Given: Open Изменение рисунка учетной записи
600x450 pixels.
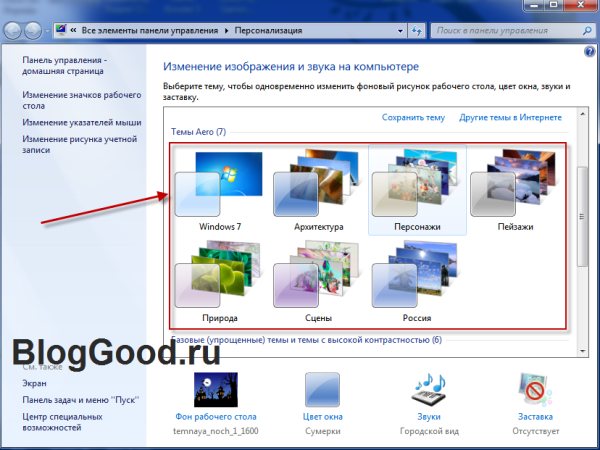Looking at the screenshot, I should [x=79, y=144].
